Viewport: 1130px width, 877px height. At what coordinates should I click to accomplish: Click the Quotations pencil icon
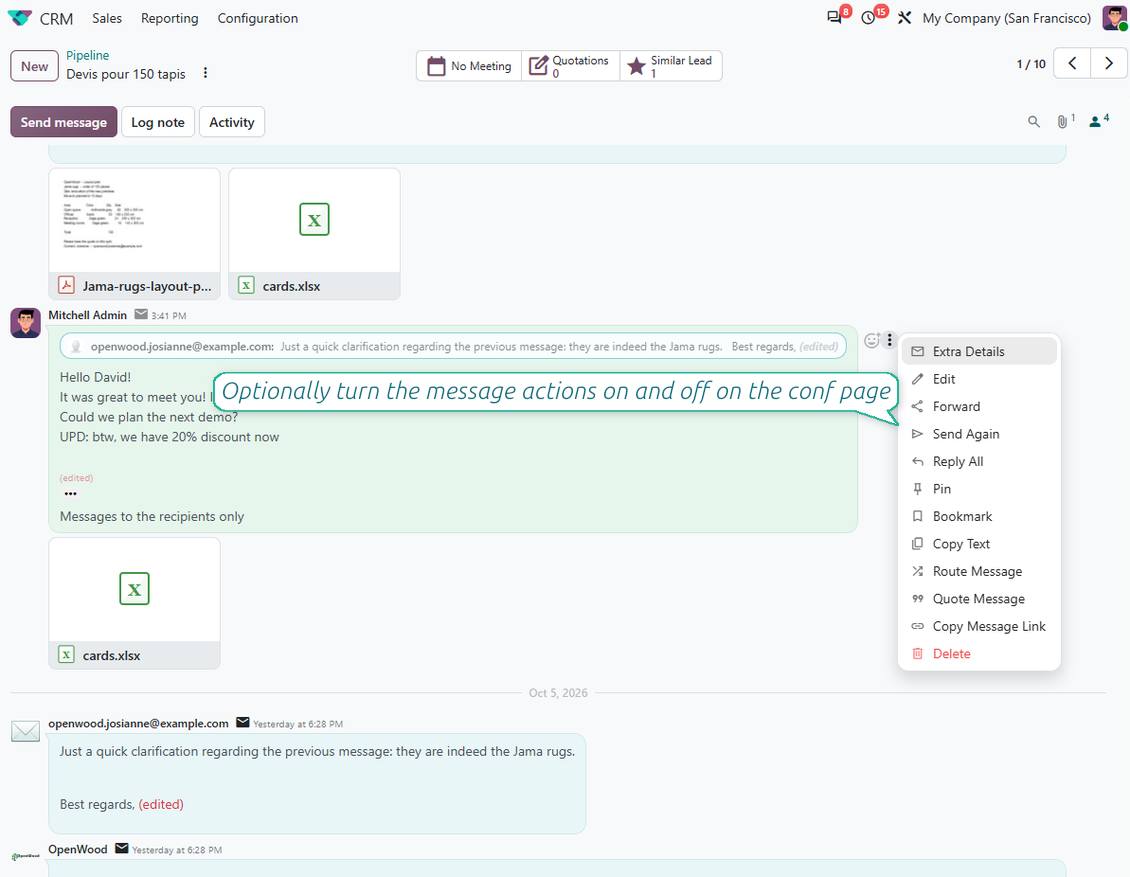[x=538, y=66]
